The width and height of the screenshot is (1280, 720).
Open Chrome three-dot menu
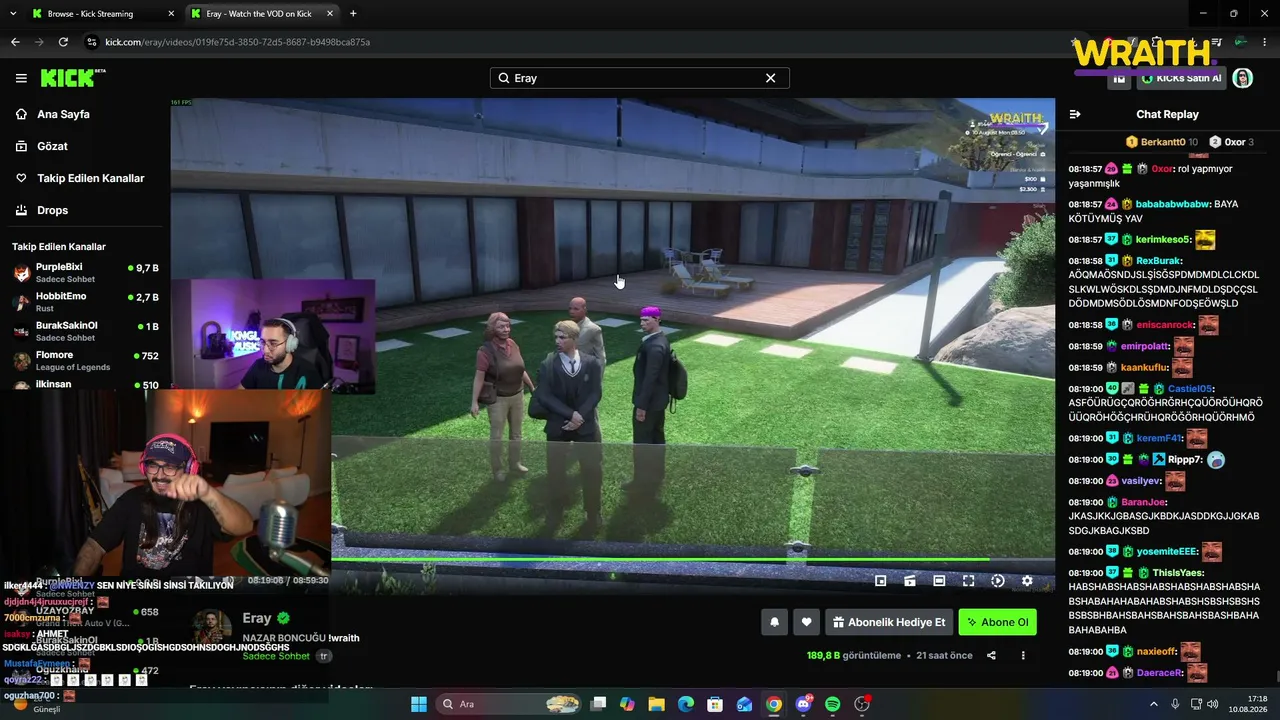pos(1263,42)
